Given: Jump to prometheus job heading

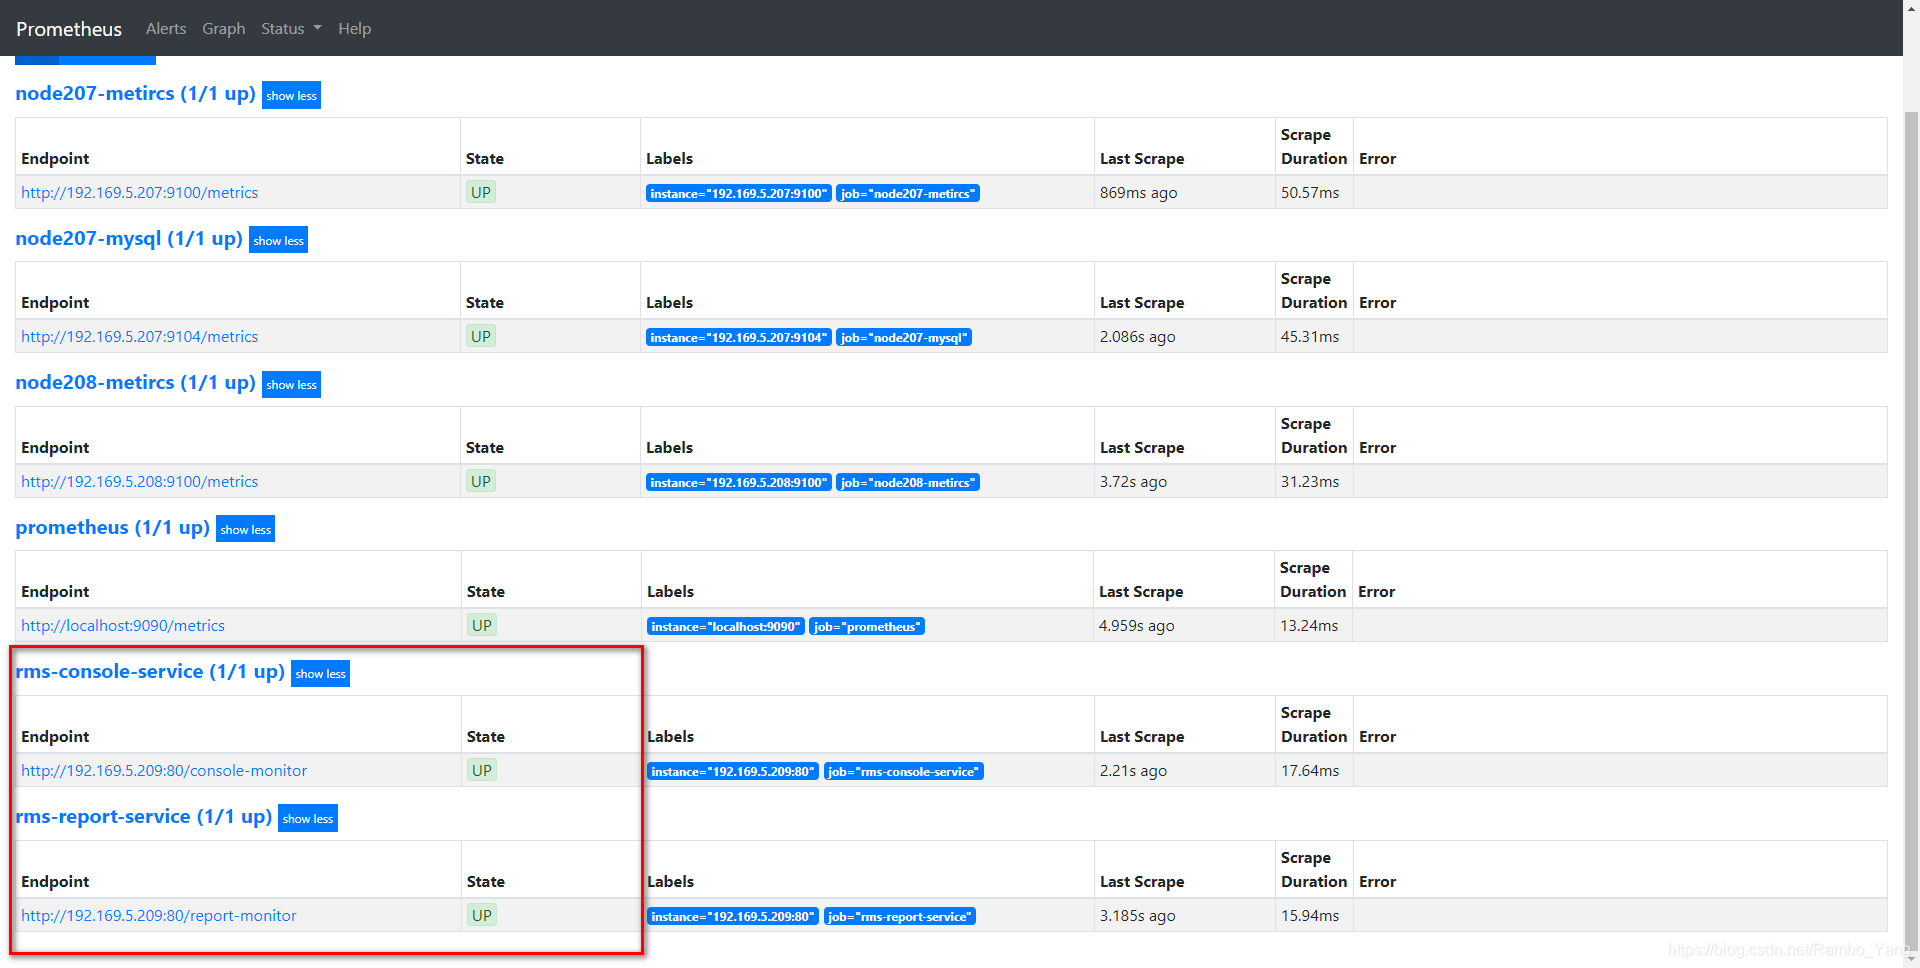Looking at the screenshot, I should click(112, 528).
